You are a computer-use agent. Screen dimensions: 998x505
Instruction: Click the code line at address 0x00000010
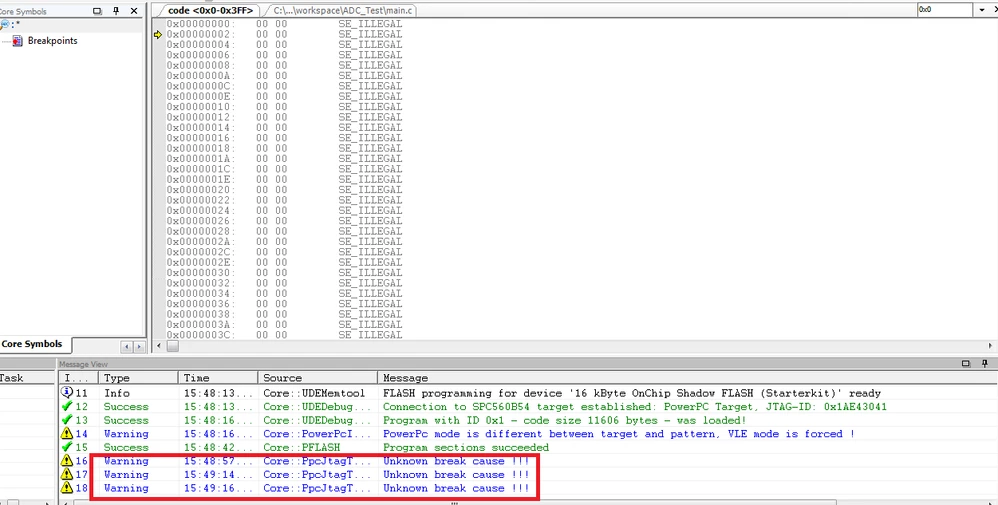285,107
